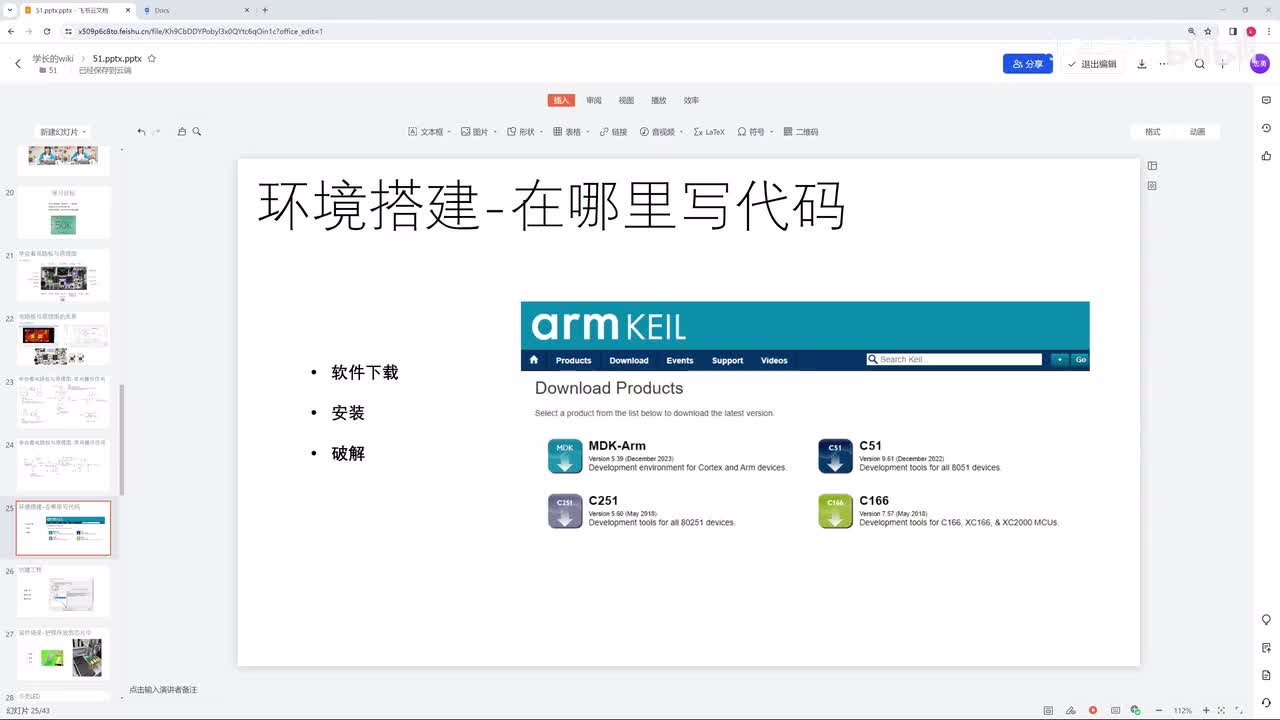1280x720 pixels.
Task: Zoom in with the plus button
Action: pos(1206,710)
